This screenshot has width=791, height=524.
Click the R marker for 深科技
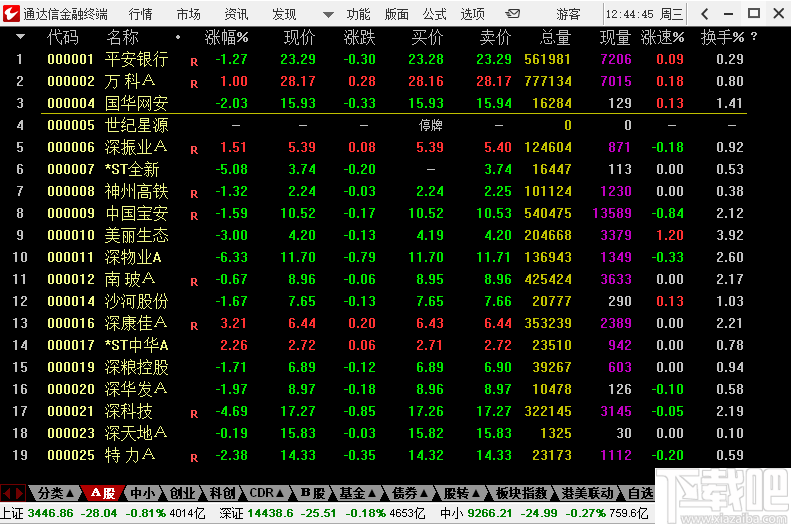[x=194, y=414]
